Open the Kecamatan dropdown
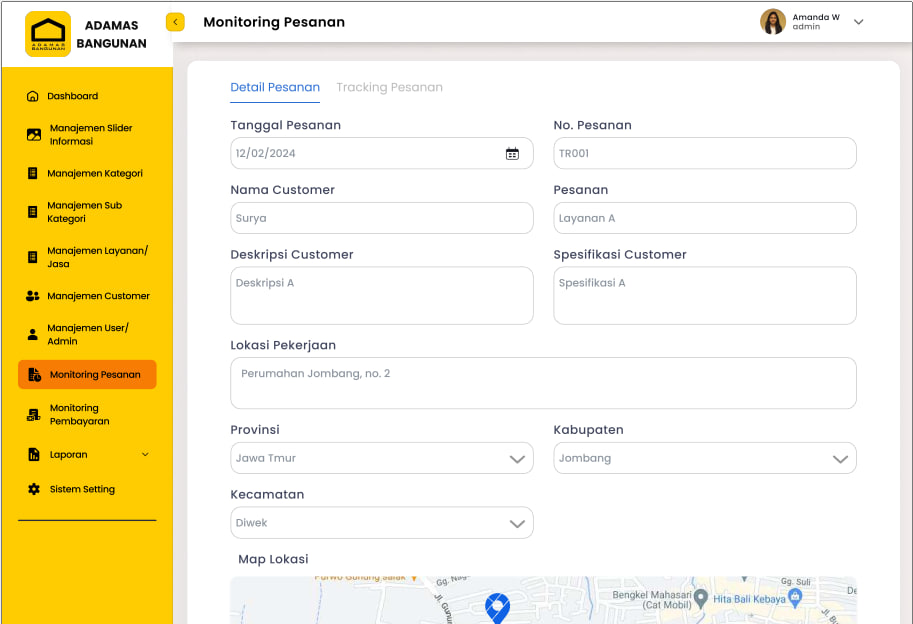913x624 pixels. click(x=382, y=523)
